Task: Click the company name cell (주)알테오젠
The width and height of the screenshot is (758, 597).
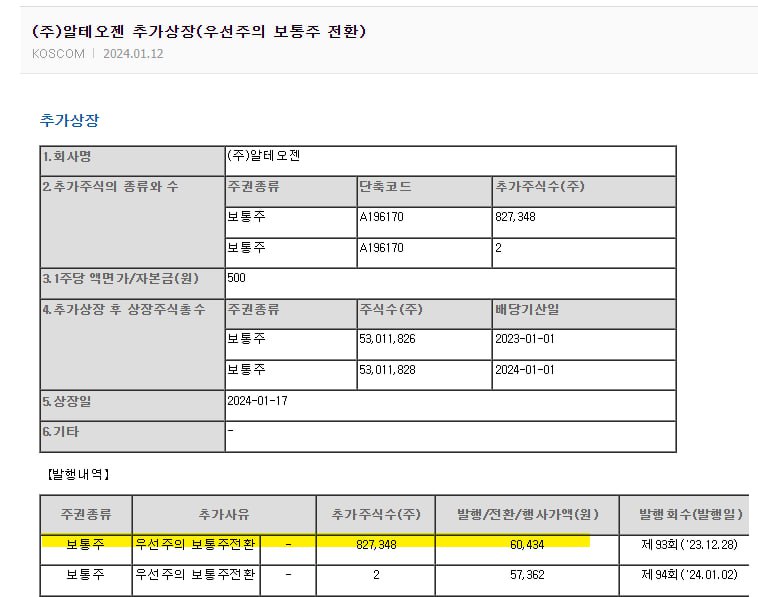Action: pos(264,156)
